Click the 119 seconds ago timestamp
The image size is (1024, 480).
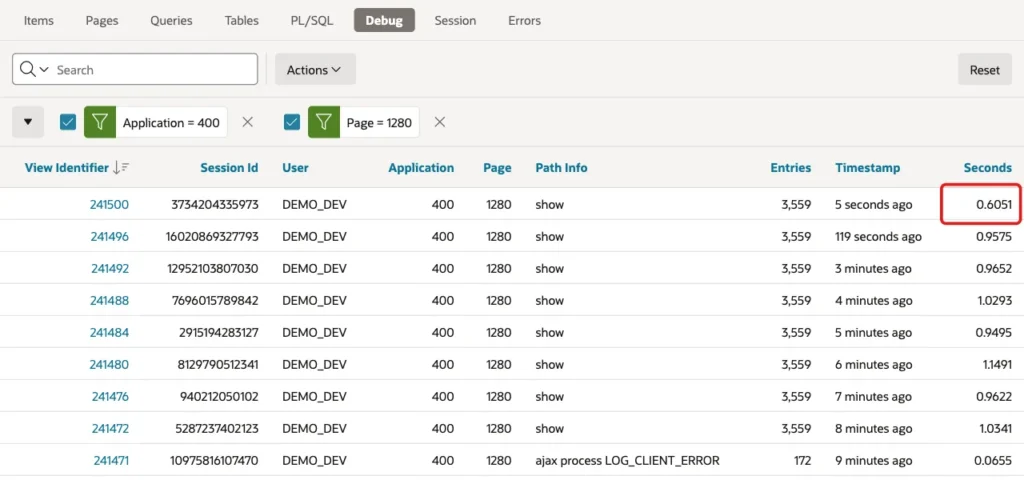878,236
